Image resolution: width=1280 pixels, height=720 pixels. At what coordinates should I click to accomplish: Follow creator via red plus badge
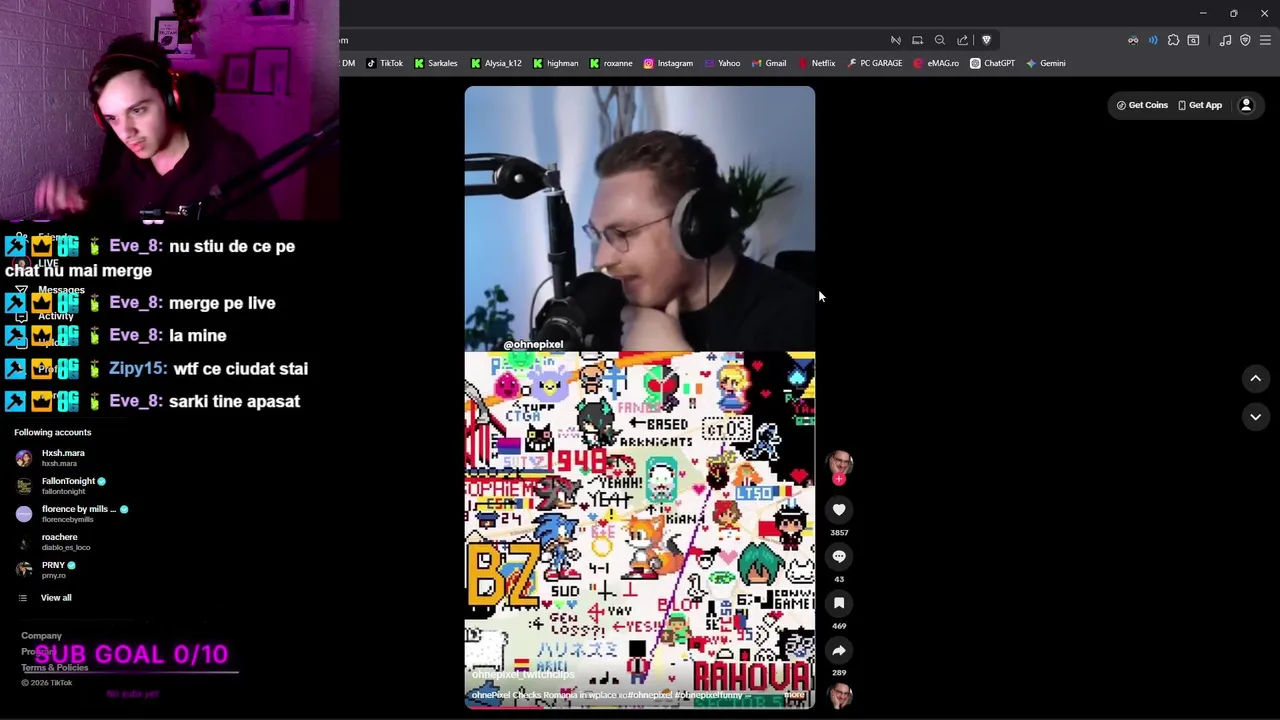point(839,479)
